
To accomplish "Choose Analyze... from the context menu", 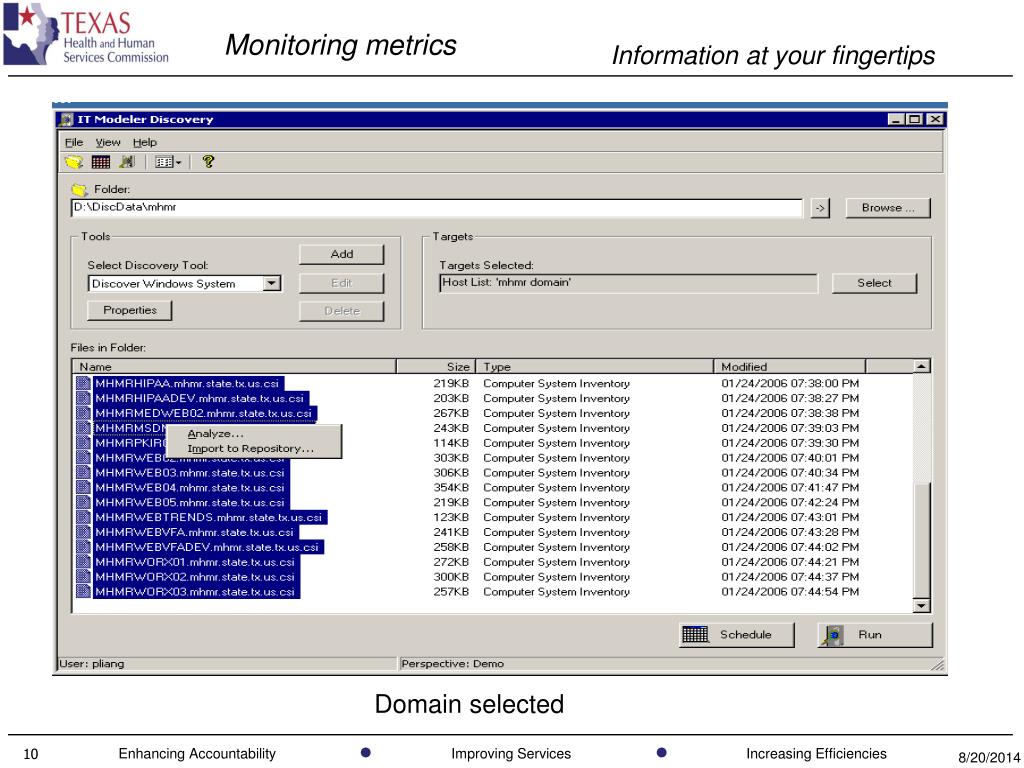I will point(254,434).
